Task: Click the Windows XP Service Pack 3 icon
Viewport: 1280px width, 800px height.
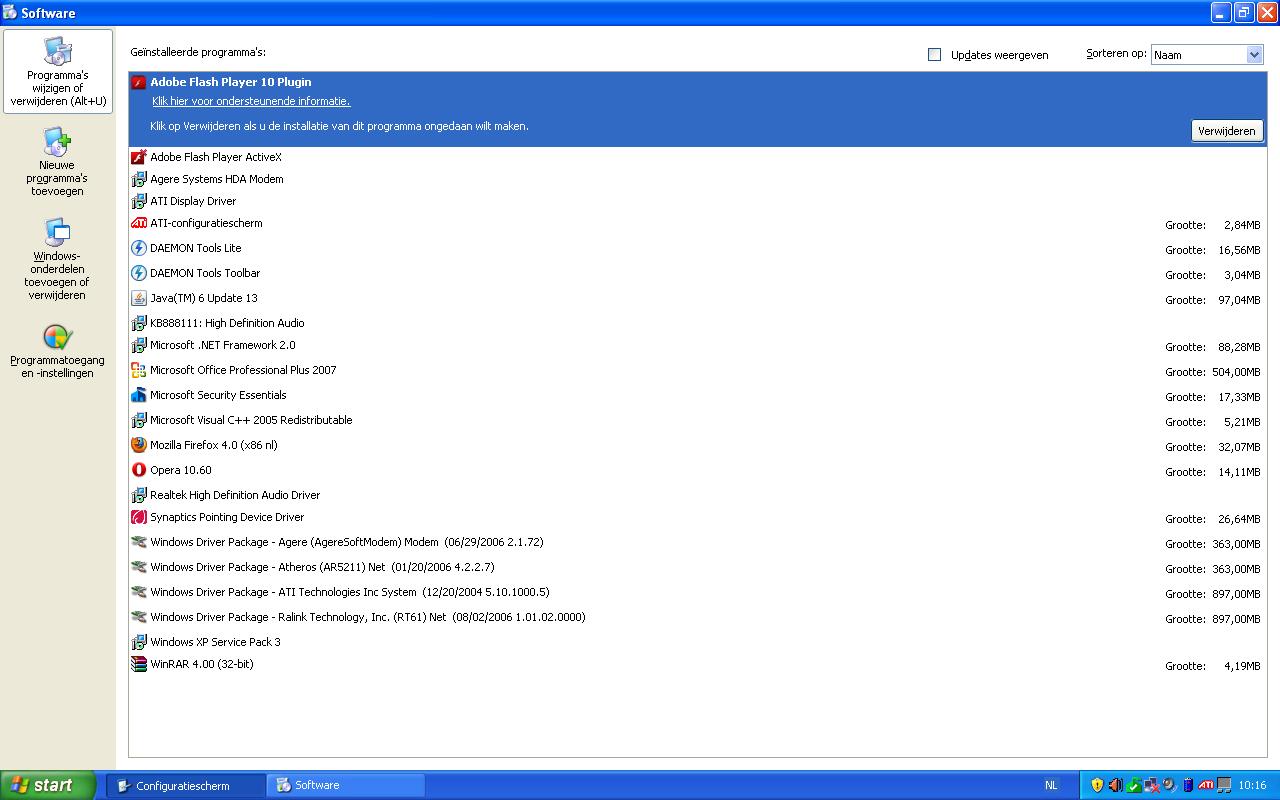Action: [139, 642]
